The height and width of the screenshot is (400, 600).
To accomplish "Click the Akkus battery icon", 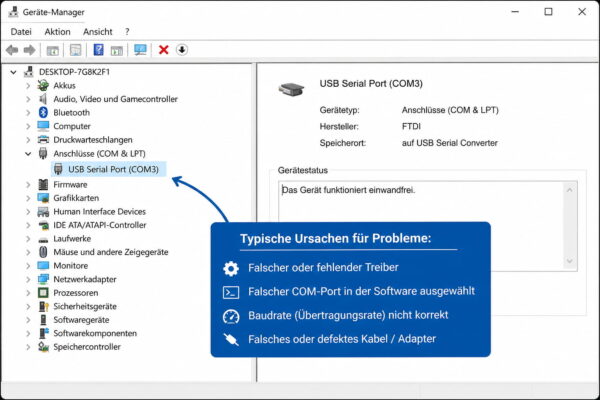I will [43, 85].
